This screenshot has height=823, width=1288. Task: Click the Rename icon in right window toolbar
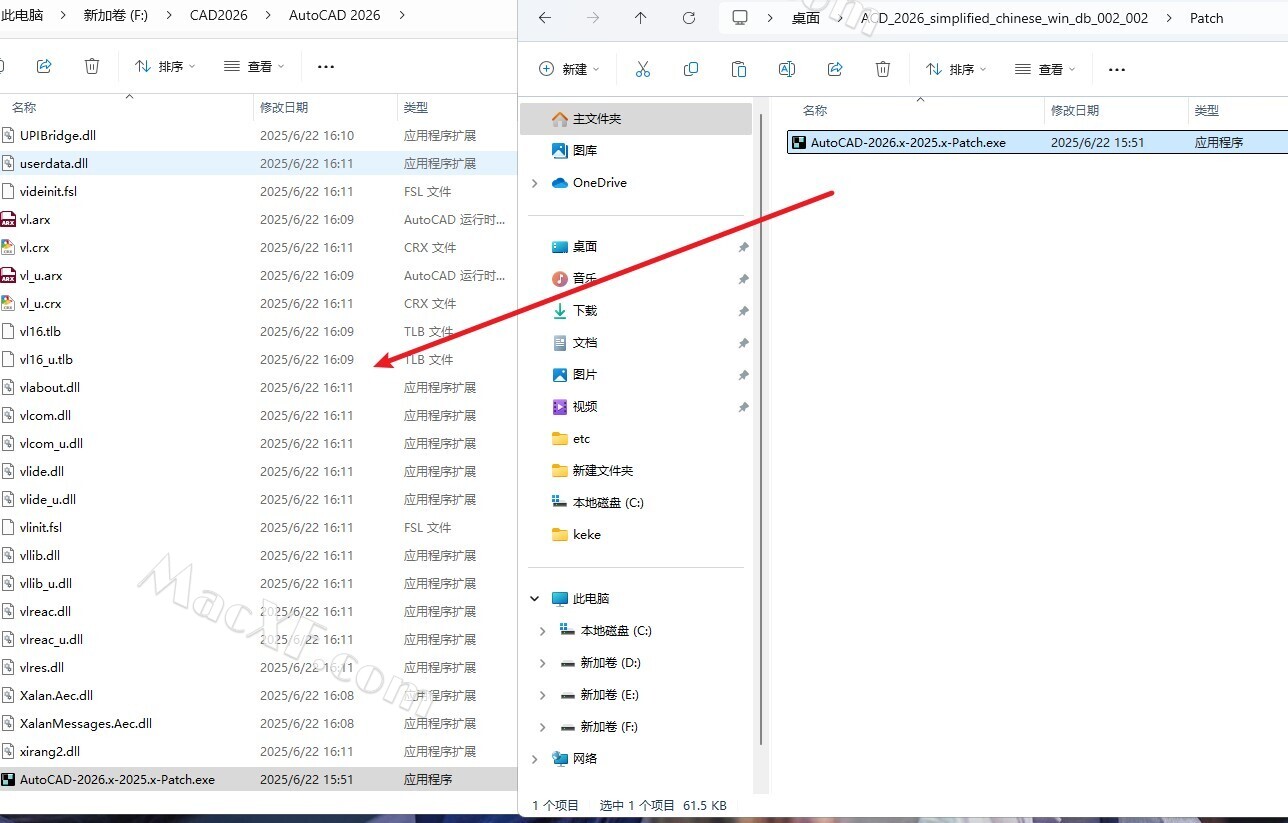(787, 69)
